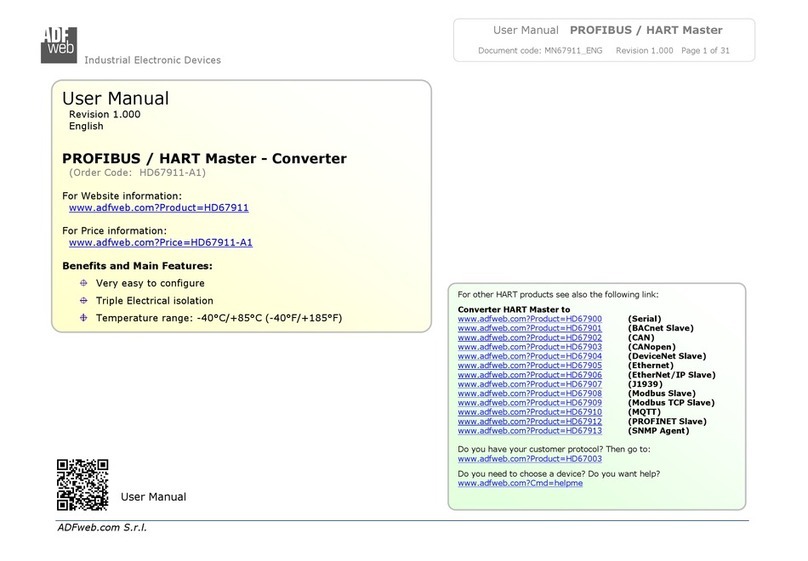Click the ADFweb.com S.r.l. footer text
This screenshot has width=808, height=561.
102,528
